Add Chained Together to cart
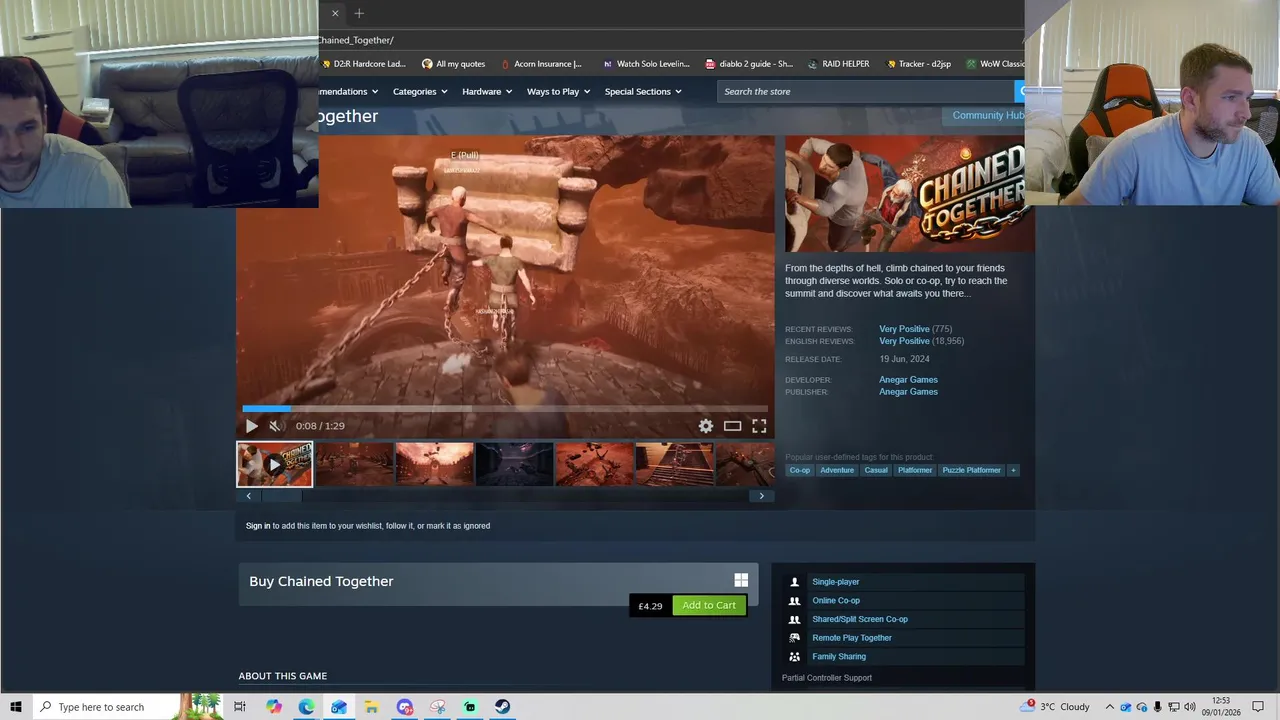1280x720 pixels. pos(709,605)
